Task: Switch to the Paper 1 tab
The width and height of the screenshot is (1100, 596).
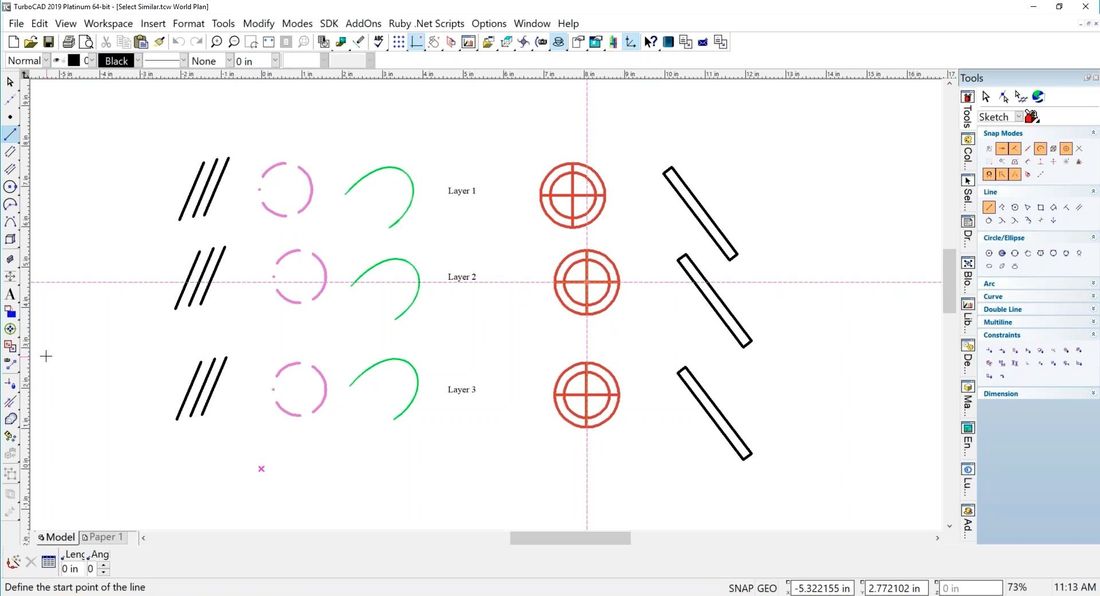Action: 104,537
